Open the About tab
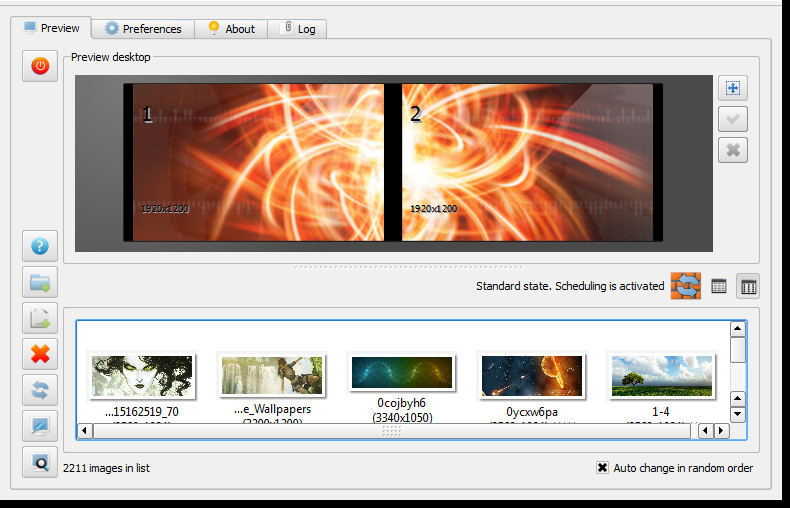This screenshot has height=508, width=790. tap(231, 29)
